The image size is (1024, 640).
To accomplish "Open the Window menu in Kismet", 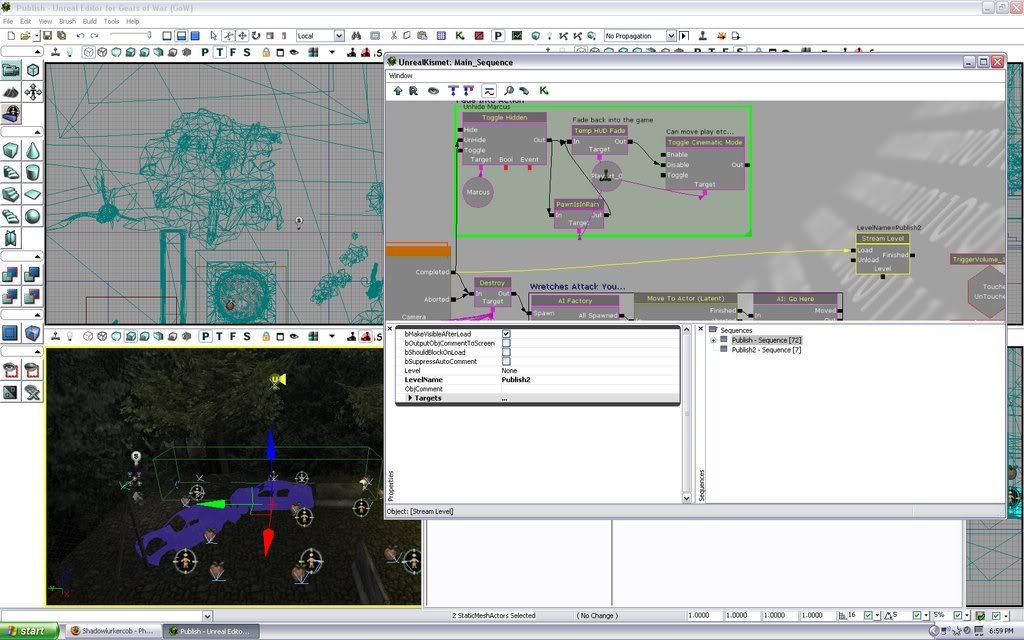I will tap(400, 76).
